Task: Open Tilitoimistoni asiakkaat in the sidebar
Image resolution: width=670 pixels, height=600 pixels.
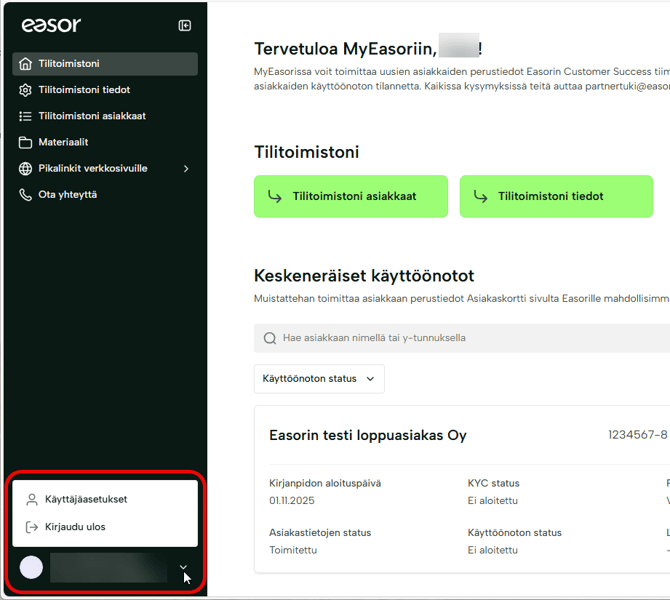Action: [x=105, y=116]
